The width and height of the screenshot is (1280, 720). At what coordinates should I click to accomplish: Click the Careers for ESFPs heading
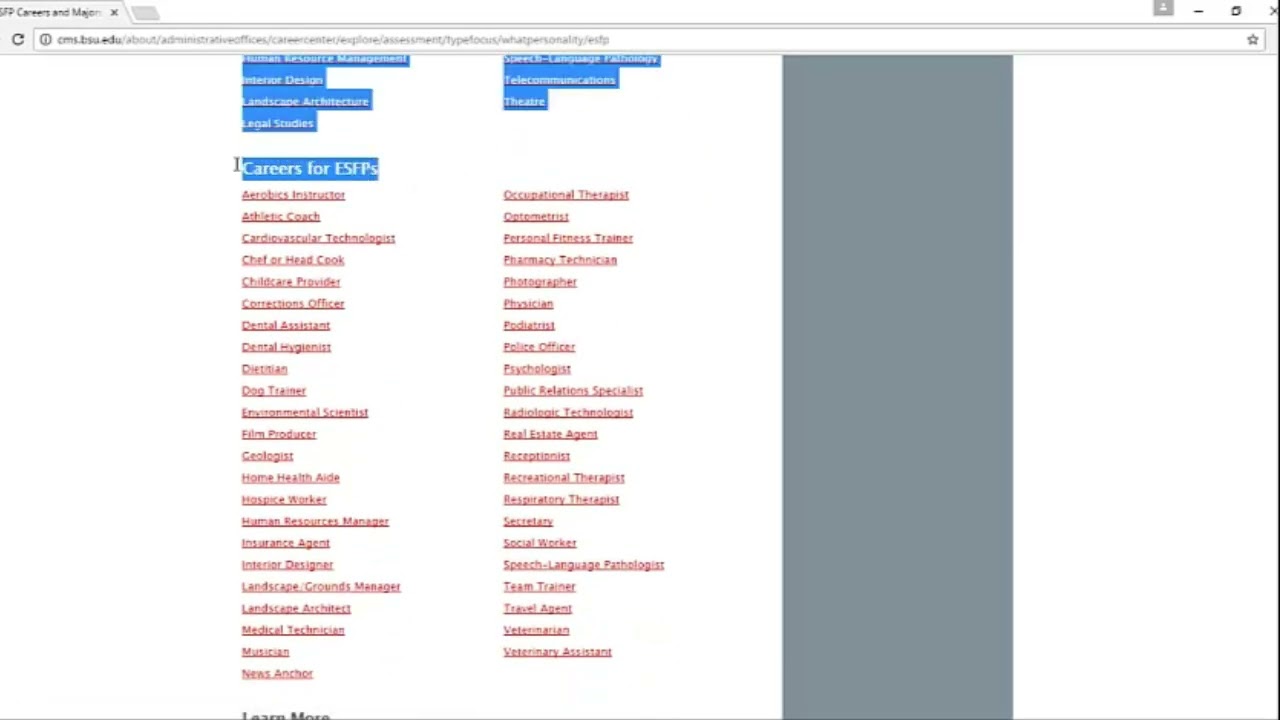click(x=309, y=168)
